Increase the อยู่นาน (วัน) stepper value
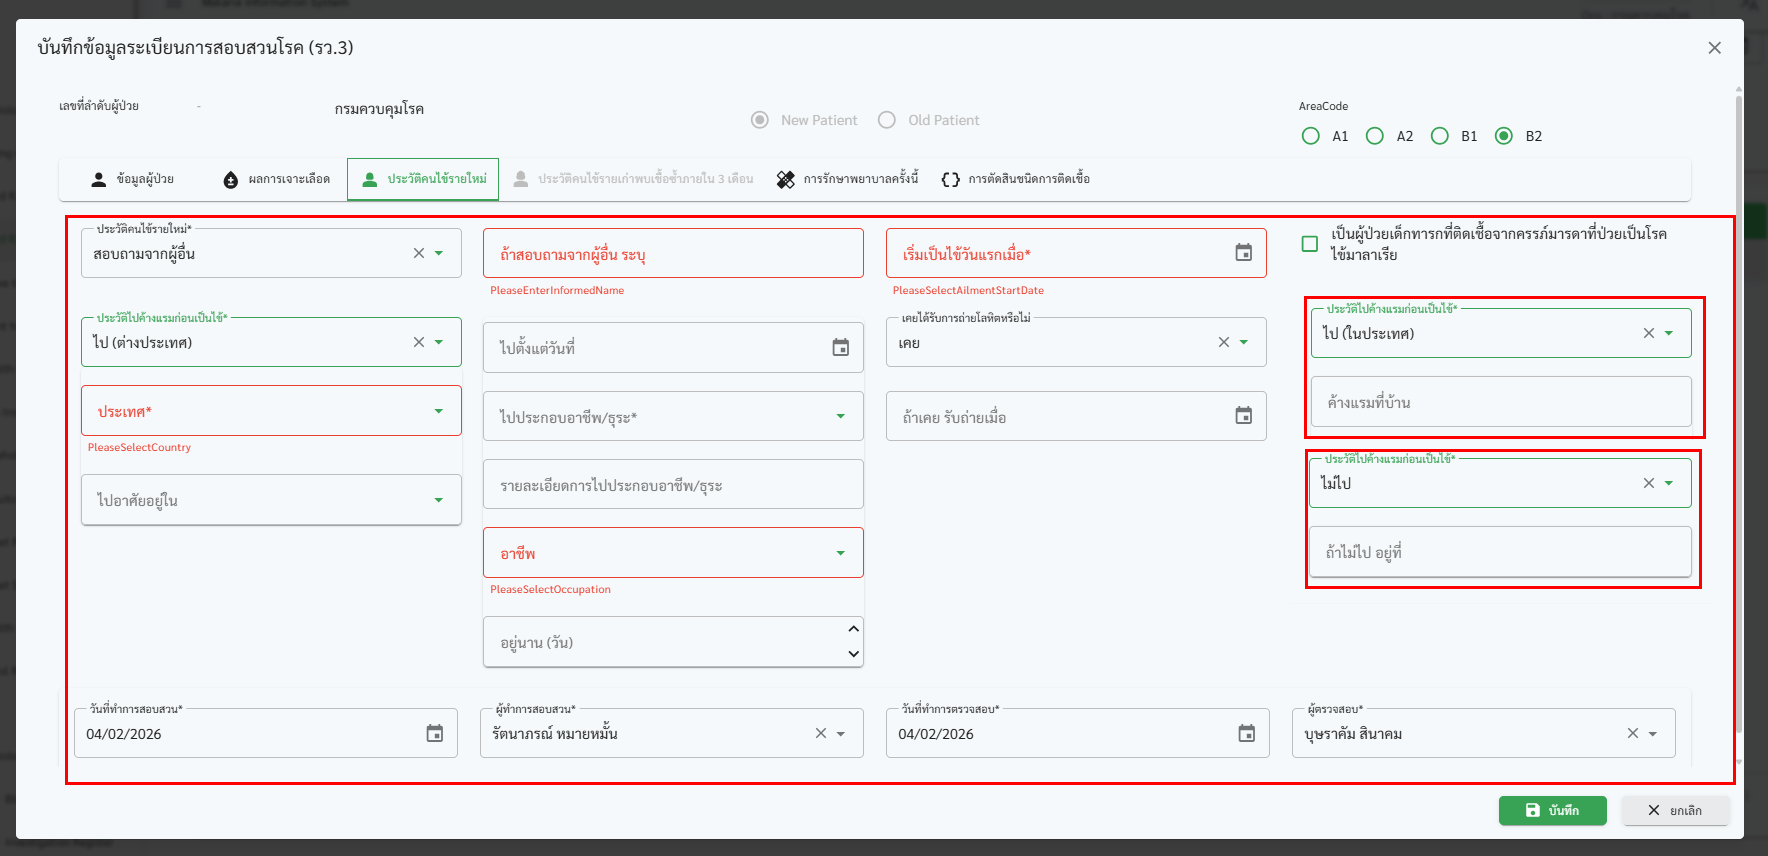This screenshot has height=856, width=1768. (853, 629)
